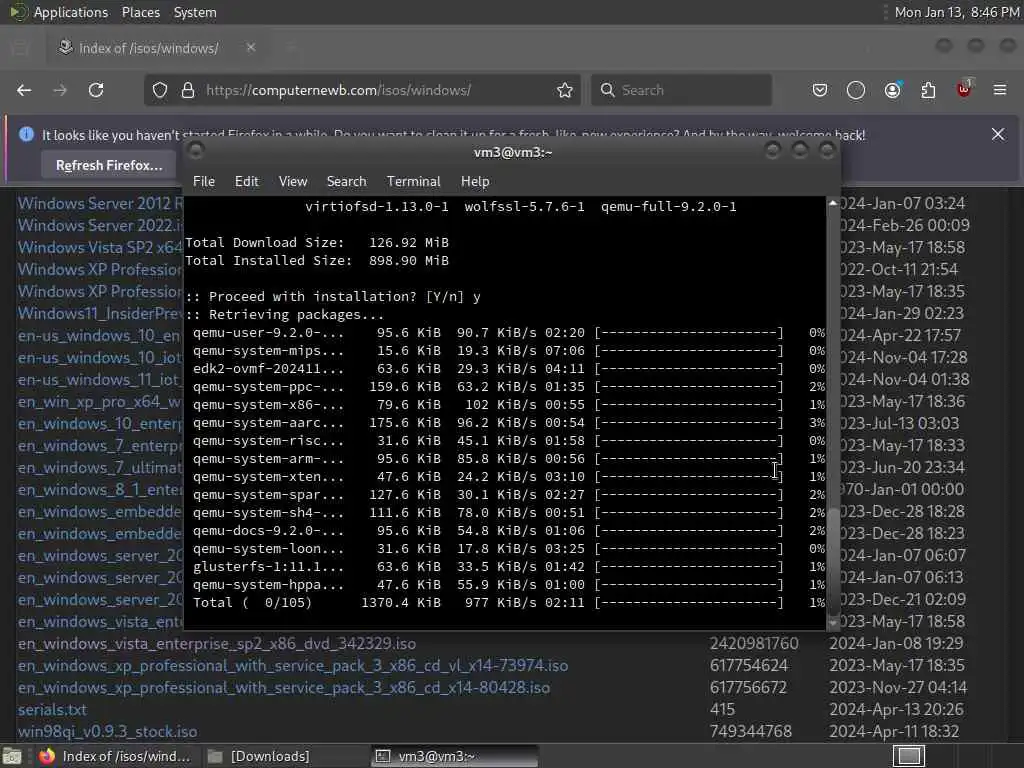This screenshot has width=1024, height=768.
Task: Click the Total Download Size line in terminal
Action: coord(317,242)
